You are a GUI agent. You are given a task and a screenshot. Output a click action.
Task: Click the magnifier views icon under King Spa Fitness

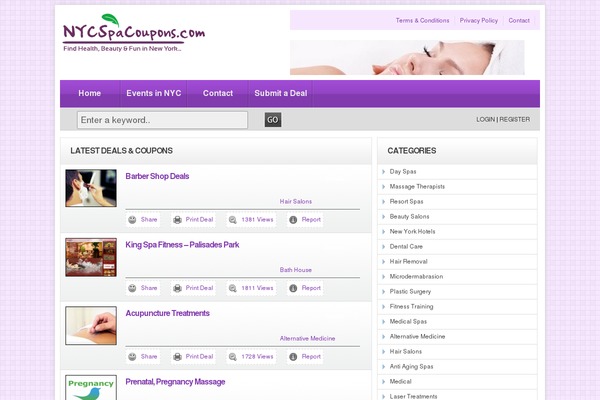(x=233, y=288)
